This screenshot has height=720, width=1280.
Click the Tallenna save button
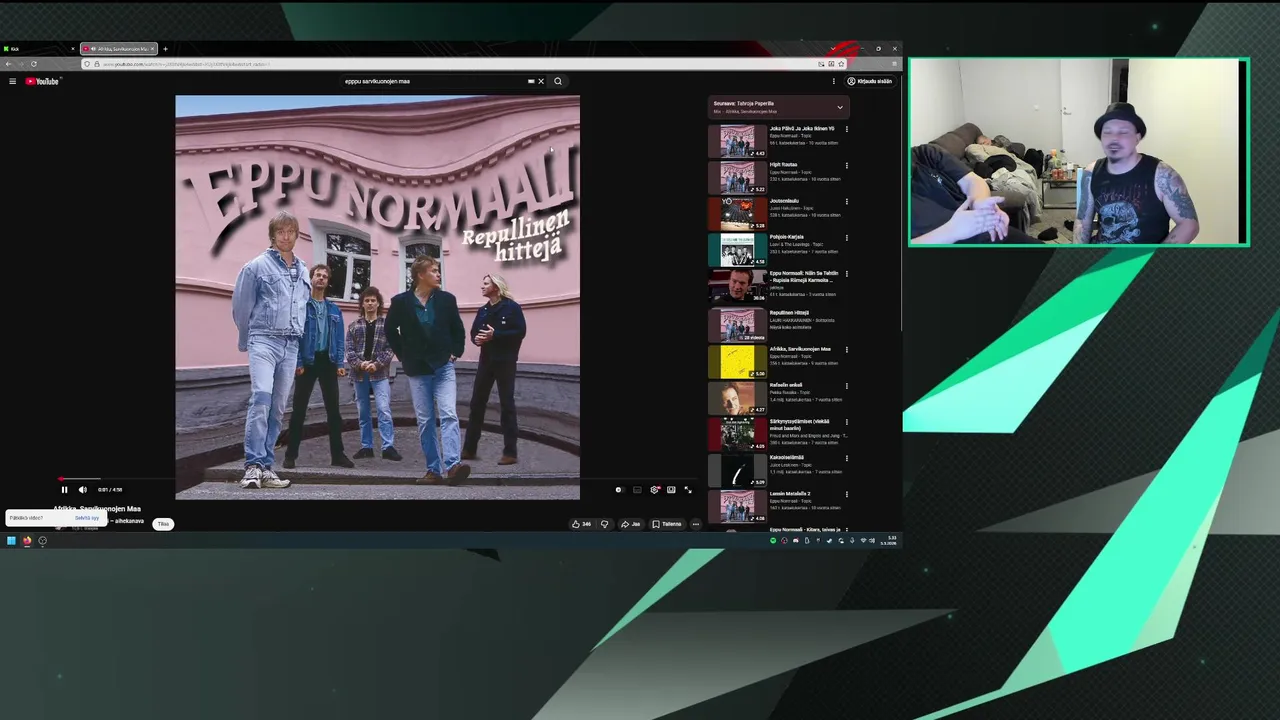(x=667, y=524)
